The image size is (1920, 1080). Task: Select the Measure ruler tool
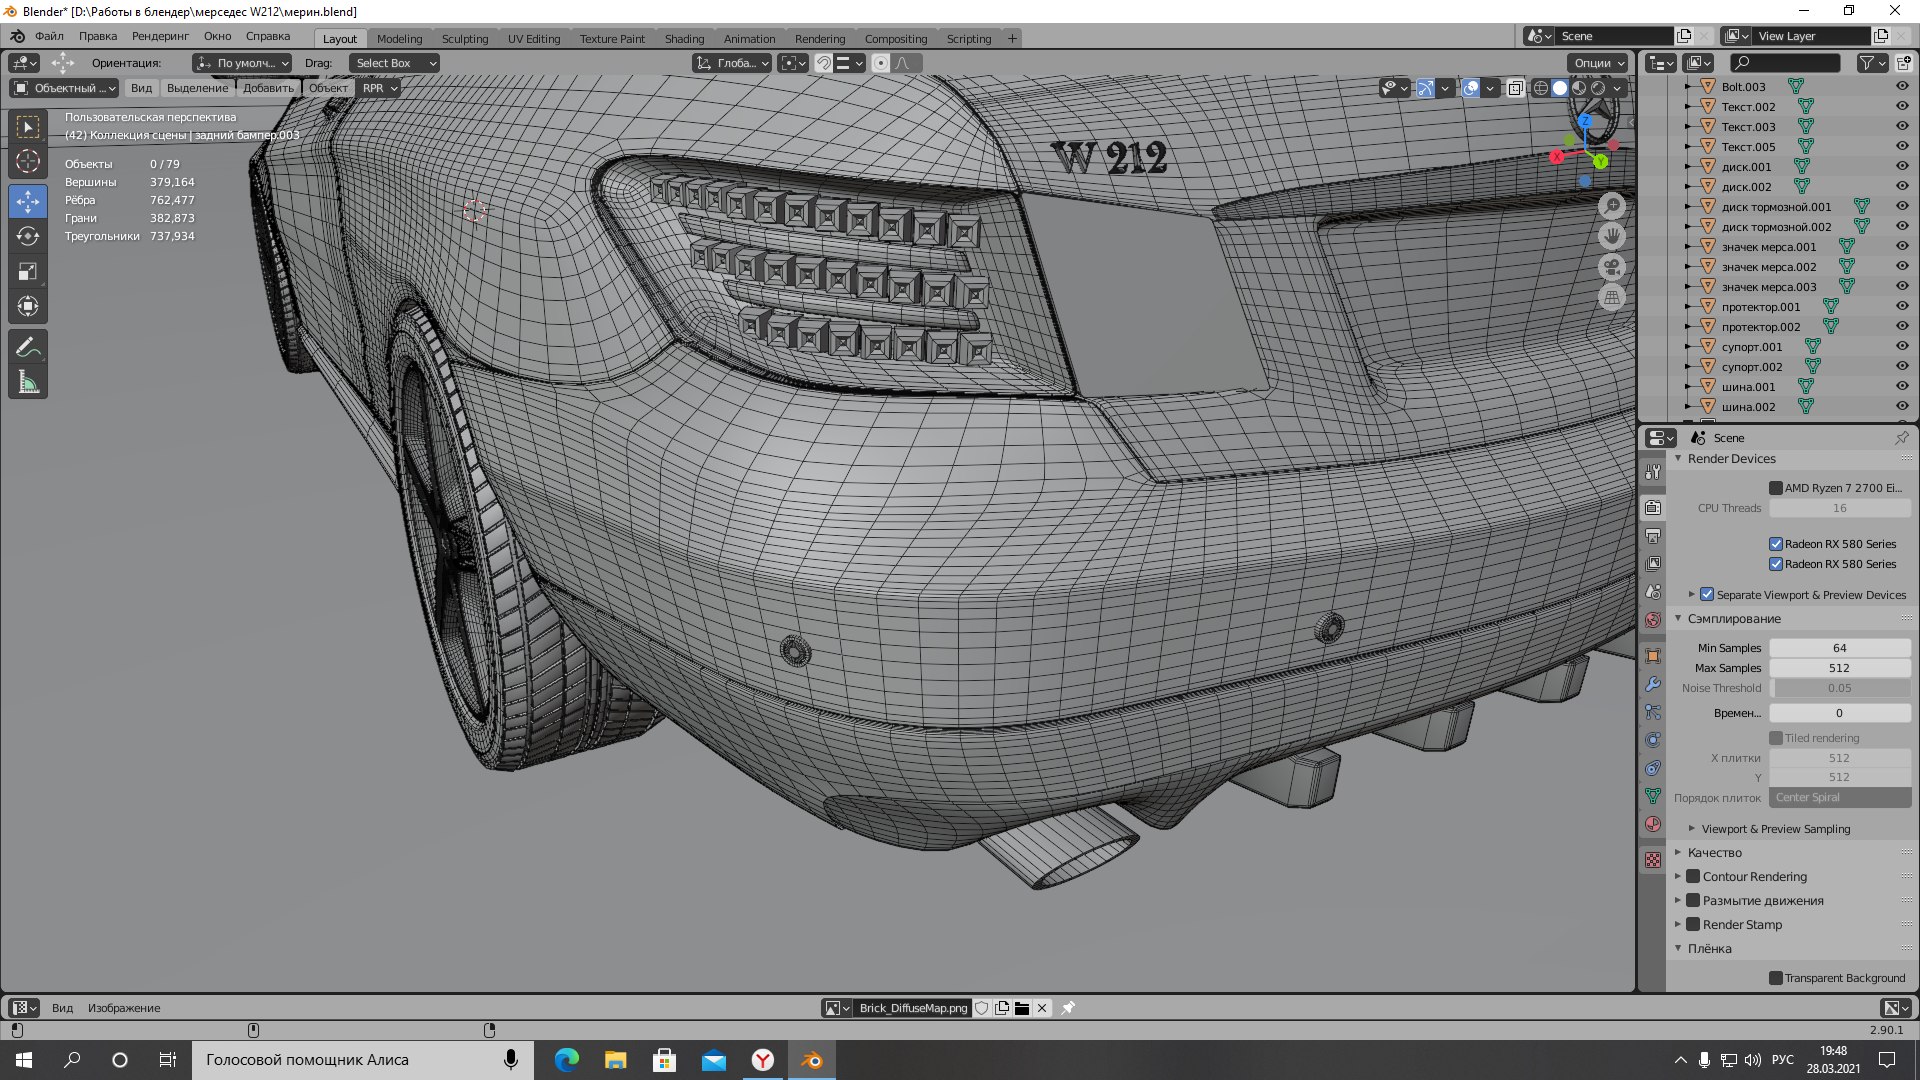coord(28,382)
